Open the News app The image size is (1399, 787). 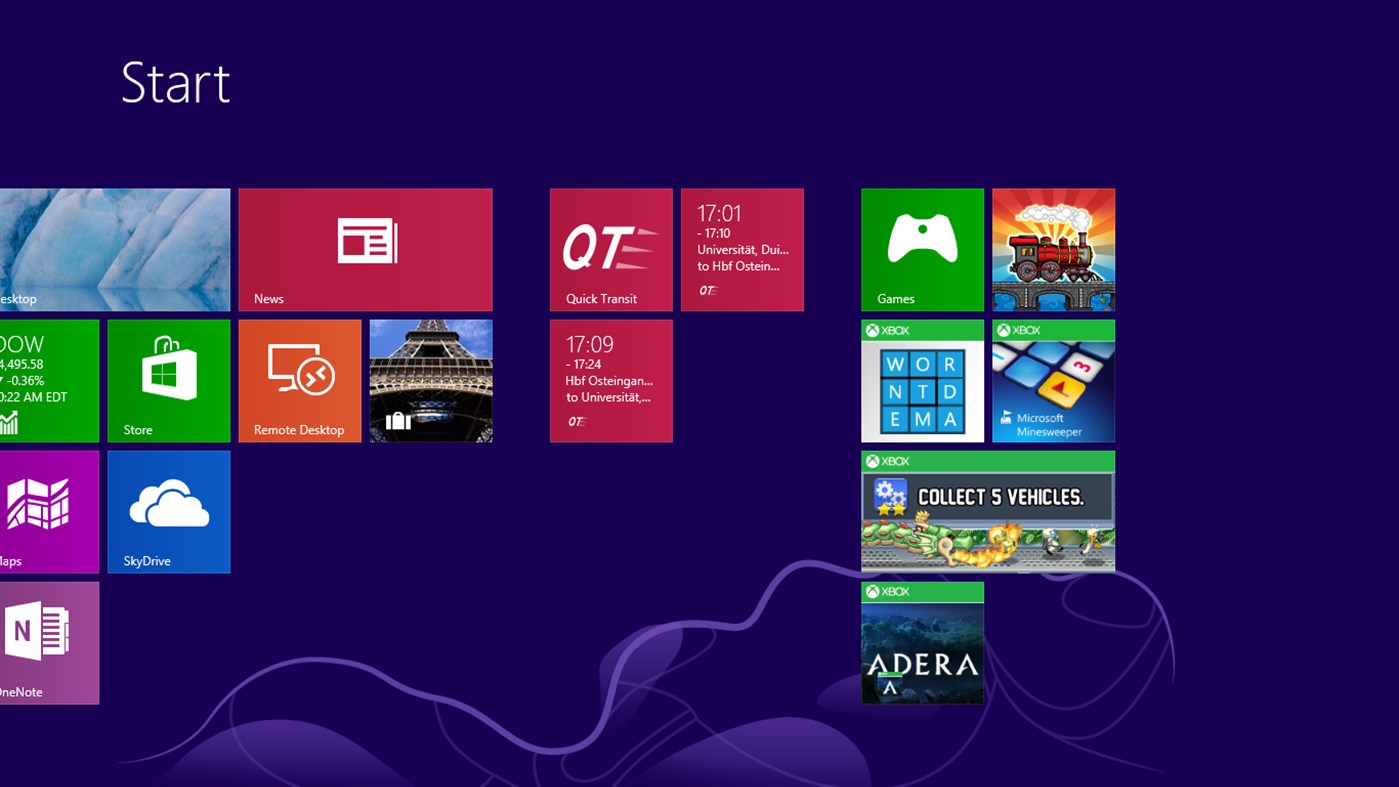pyautogui.click(x=365, y=249)
